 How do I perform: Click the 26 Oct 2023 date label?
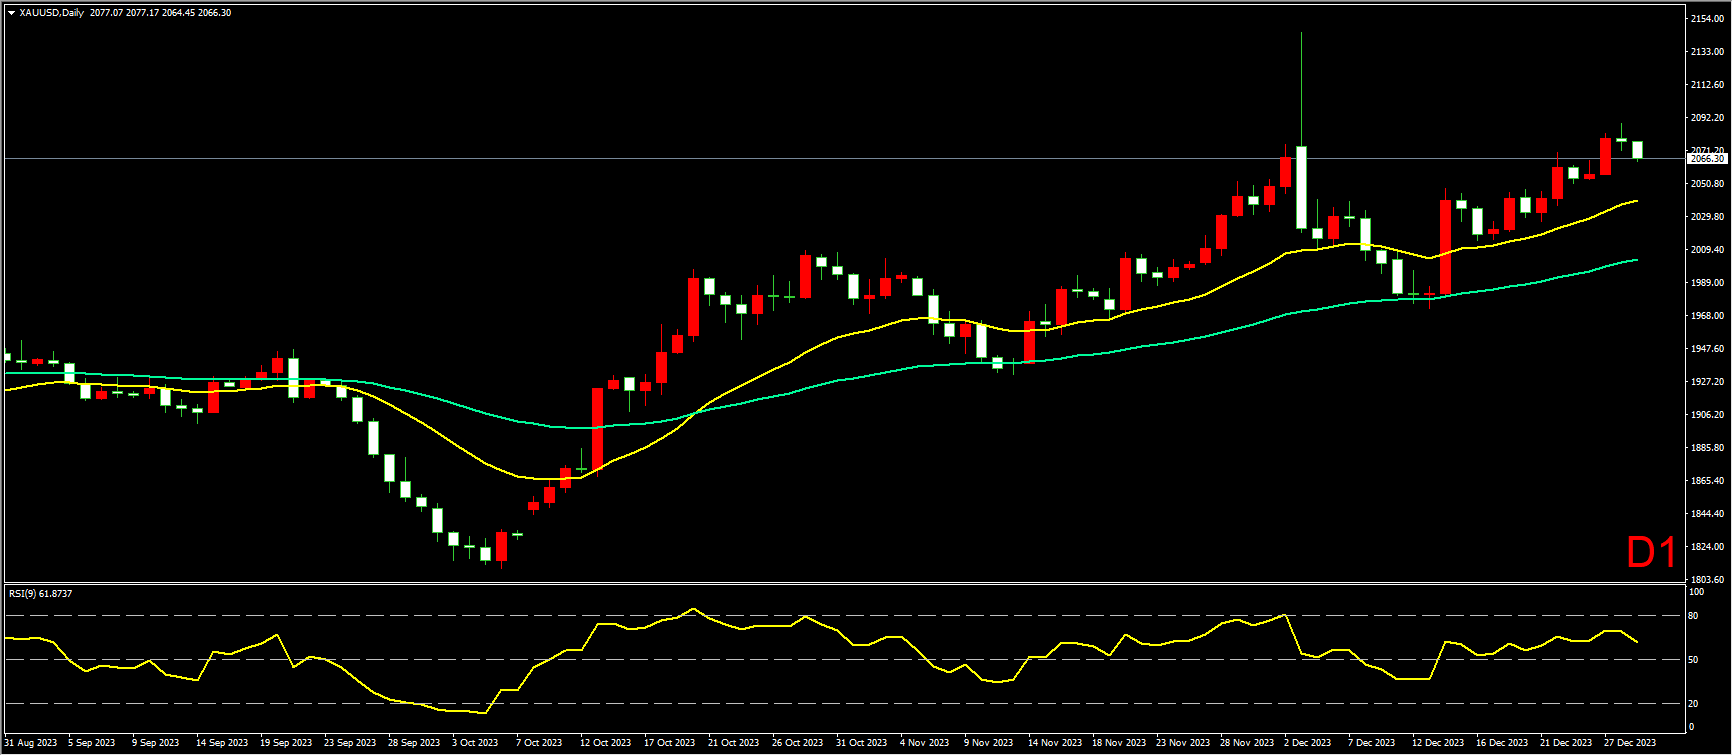798,743
